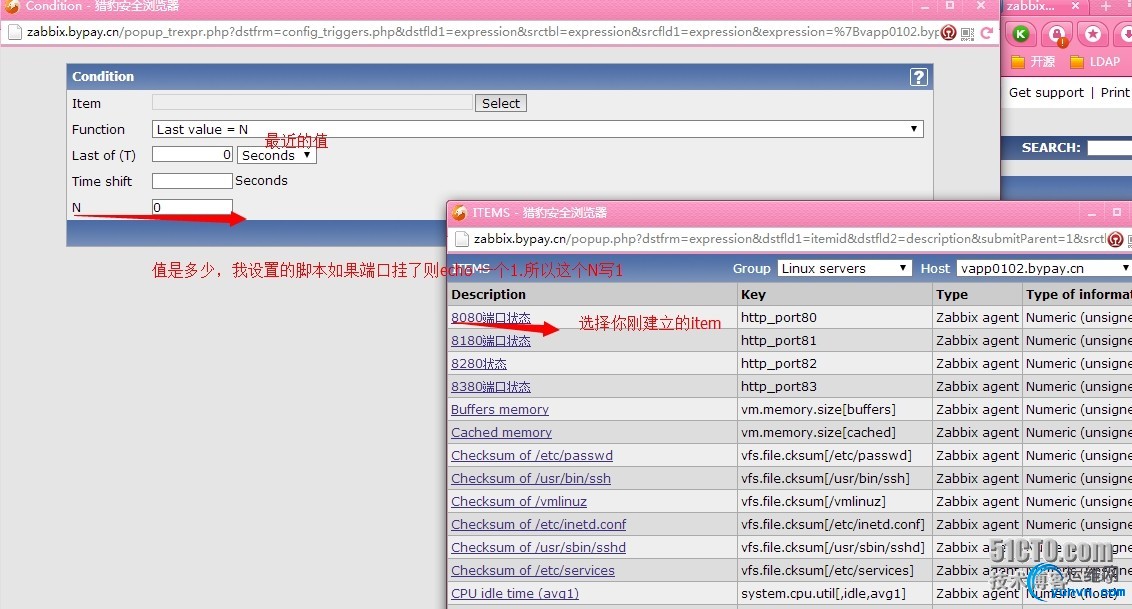Open the LDAP bookmark folder

(x=1095, y=62)
